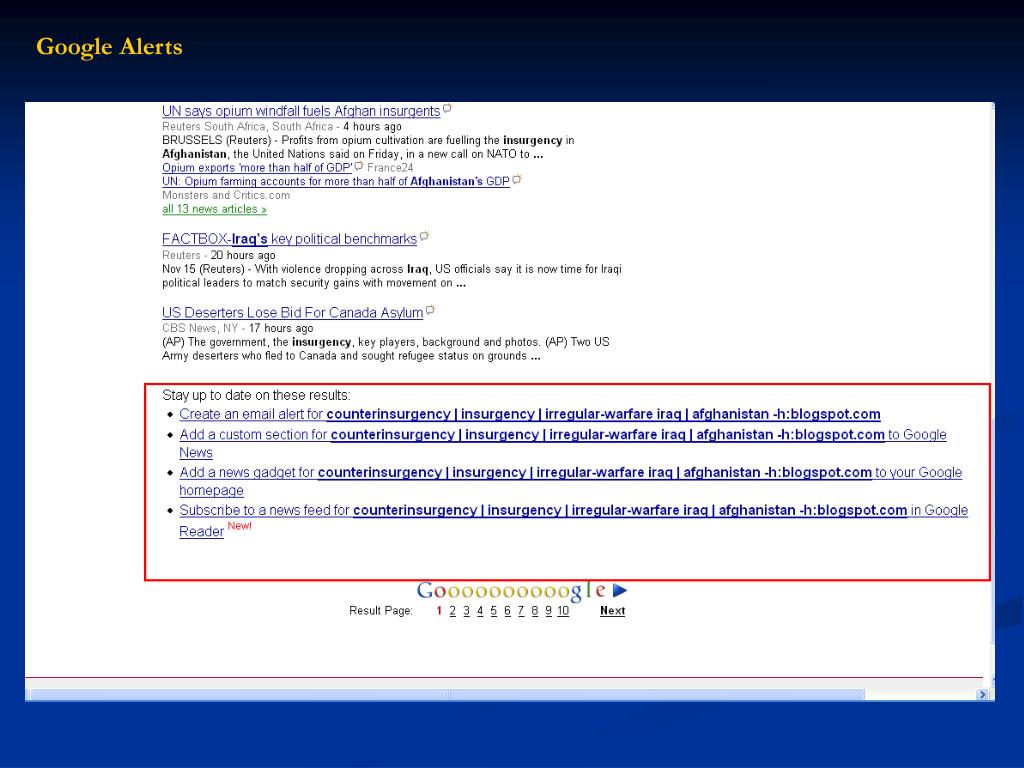Click the horizontal scrollbar thumb
The height and width of the screenshot is (768, 1024).
(x=447, y=695)
